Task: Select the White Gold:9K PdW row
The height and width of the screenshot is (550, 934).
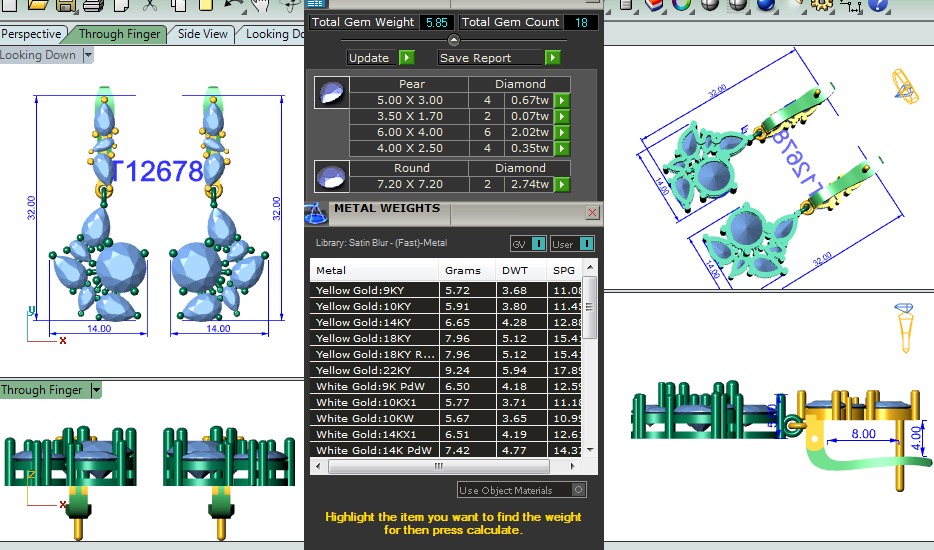Action: [x=446, y=386]
